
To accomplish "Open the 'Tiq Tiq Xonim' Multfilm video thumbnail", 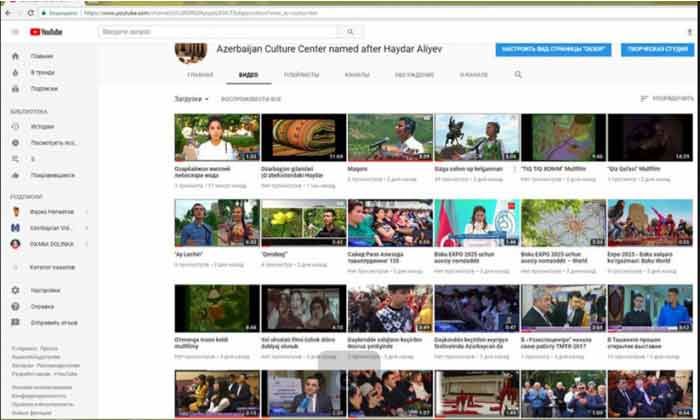I will (563, 137).
